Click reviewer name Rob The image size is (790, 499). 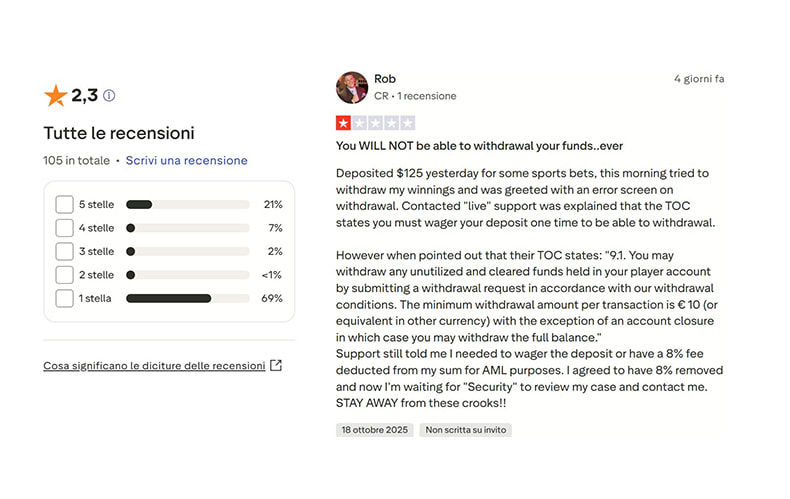coord(385,79)
